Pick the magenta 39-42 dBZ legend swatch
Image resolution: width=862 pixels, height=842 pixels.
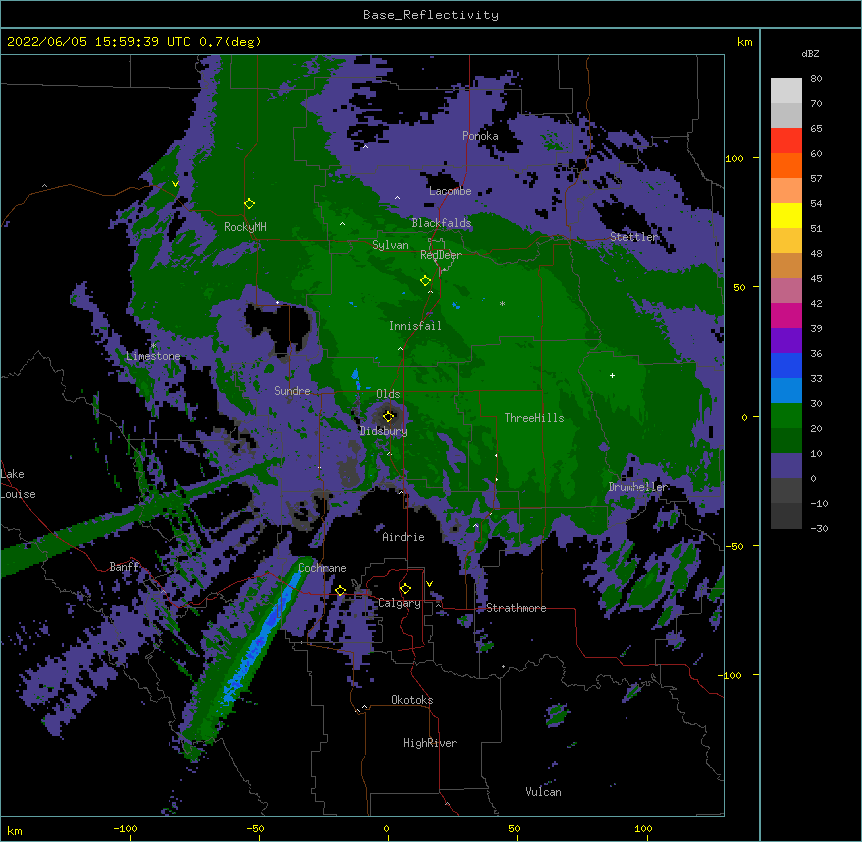tap(786, 315)
